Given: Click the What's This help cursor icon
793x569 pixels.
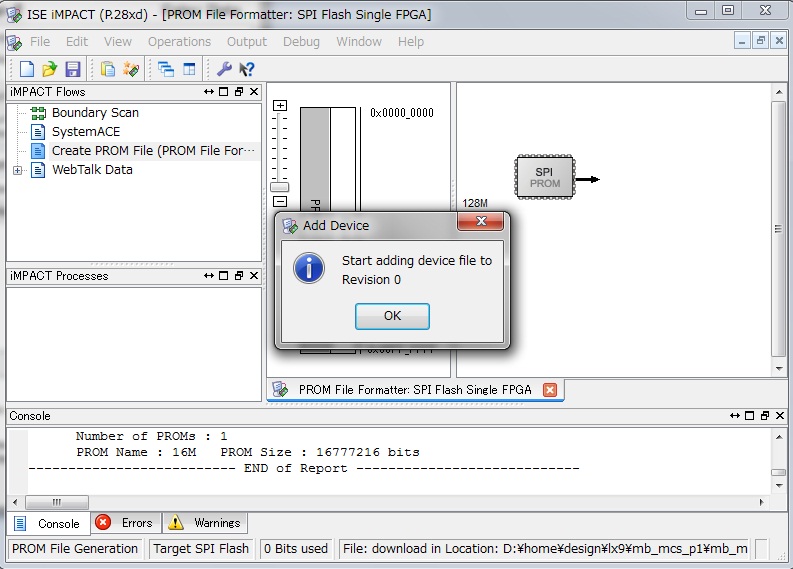Looking at the screenshot, I should [x=246, y=69].
